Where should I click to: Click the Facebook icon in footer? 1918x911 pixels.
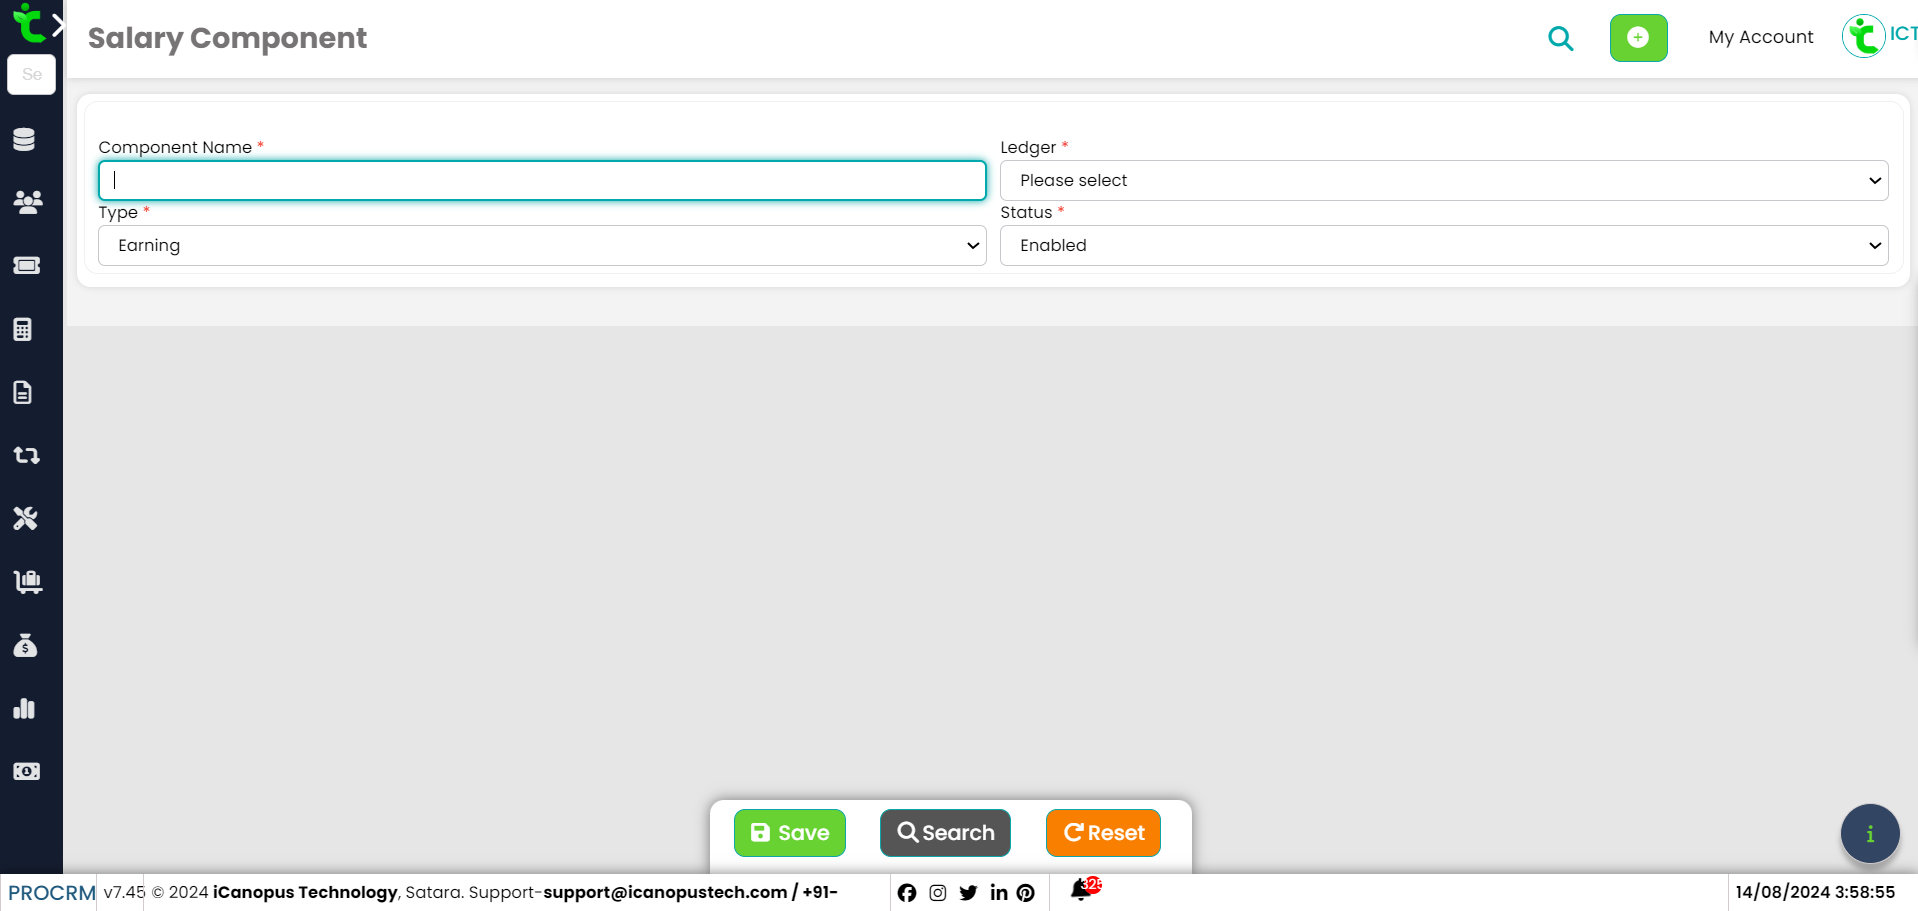[x=907, y=893]
